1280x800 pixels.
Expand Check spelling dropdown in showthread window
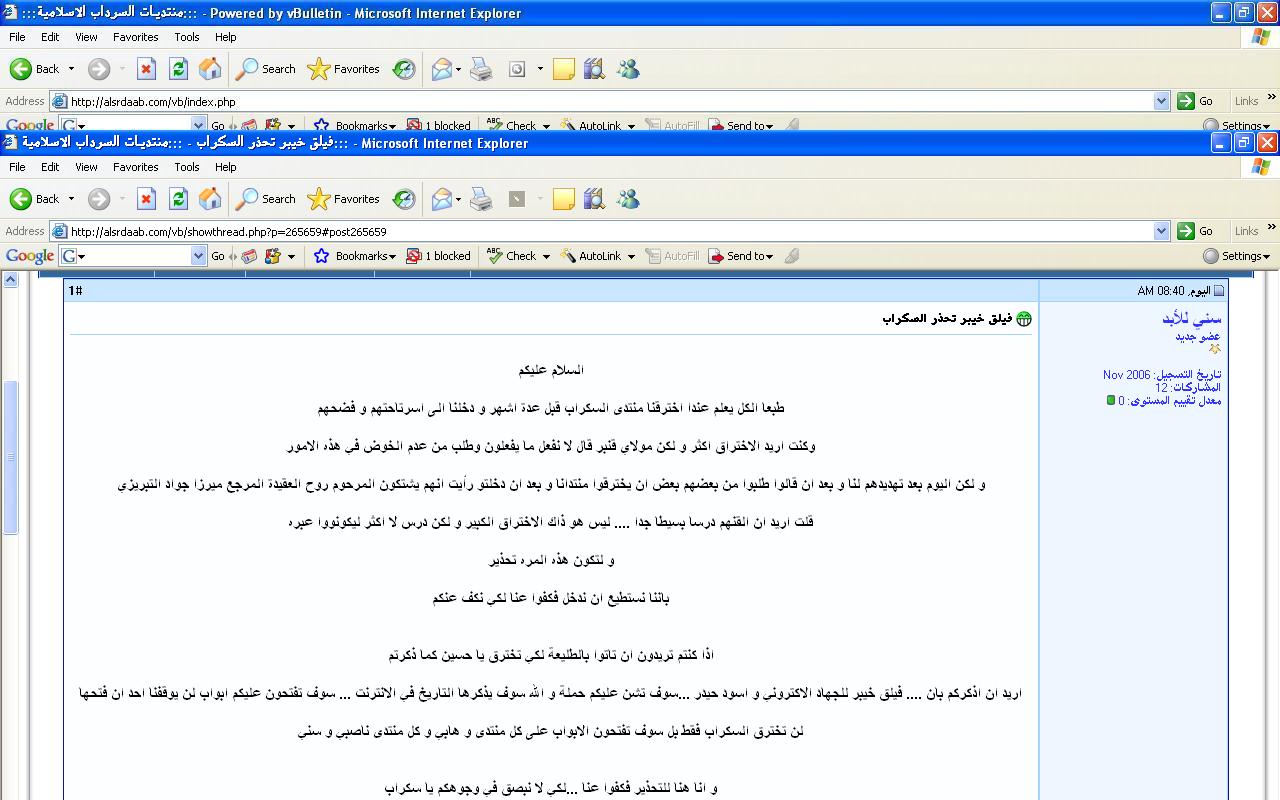(545, 256)
